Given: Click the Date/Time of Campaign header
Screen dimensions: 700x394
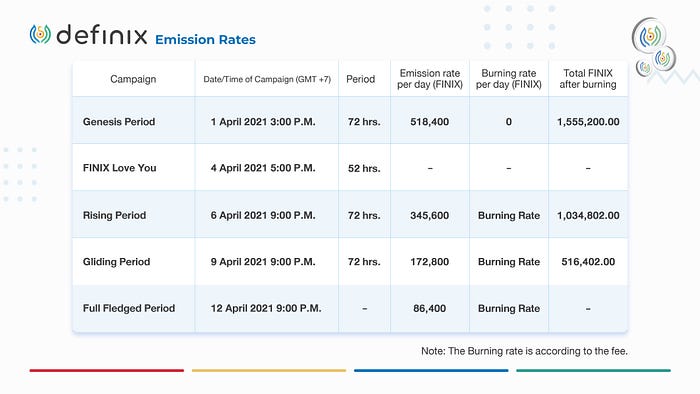Looking at the screenshot, I should pyautogui.click(x=267, y=79).
